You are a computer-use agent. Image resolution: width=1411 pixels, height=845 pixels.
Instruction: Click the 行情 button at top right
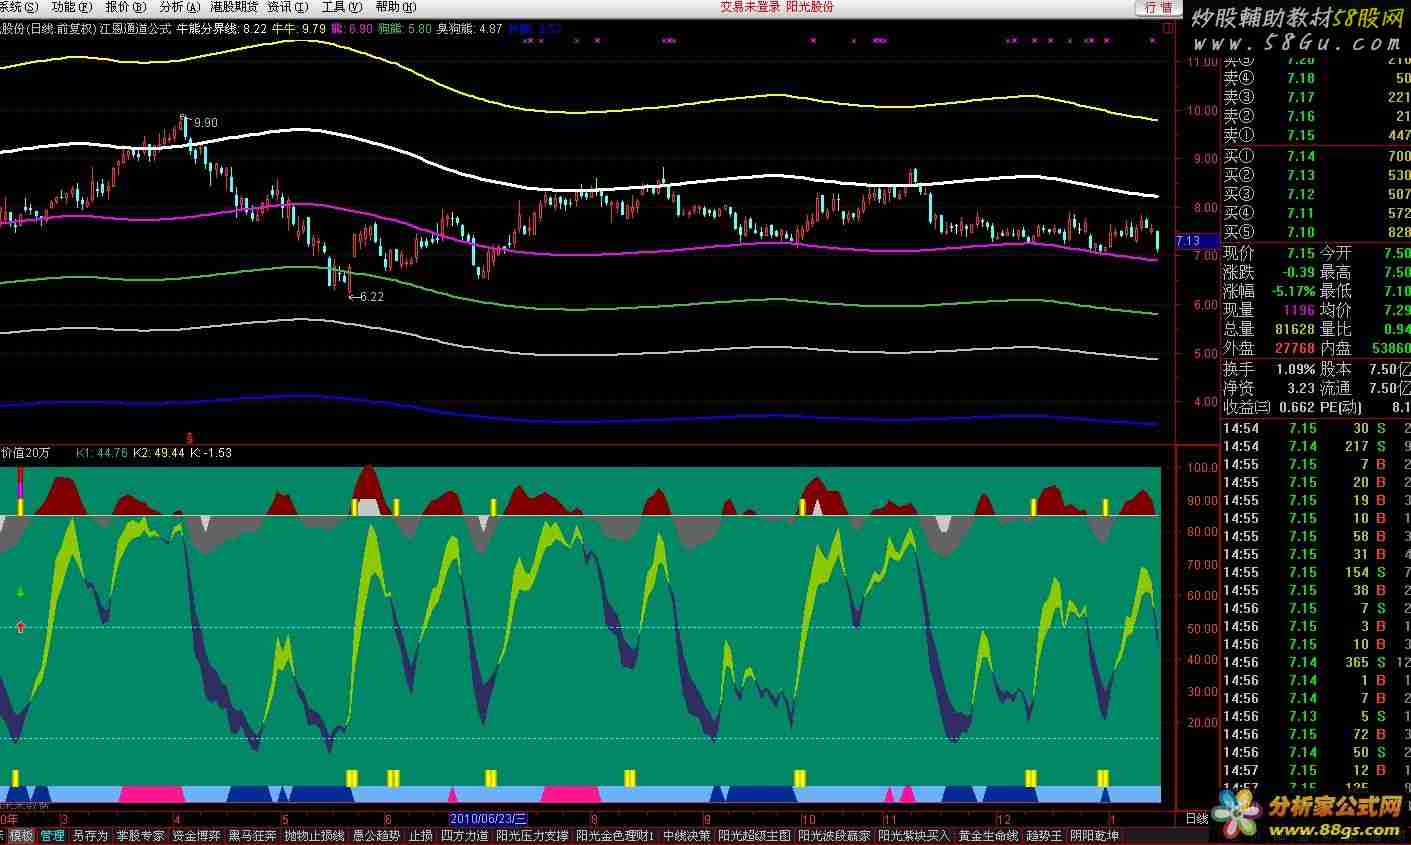point(1158,7)
